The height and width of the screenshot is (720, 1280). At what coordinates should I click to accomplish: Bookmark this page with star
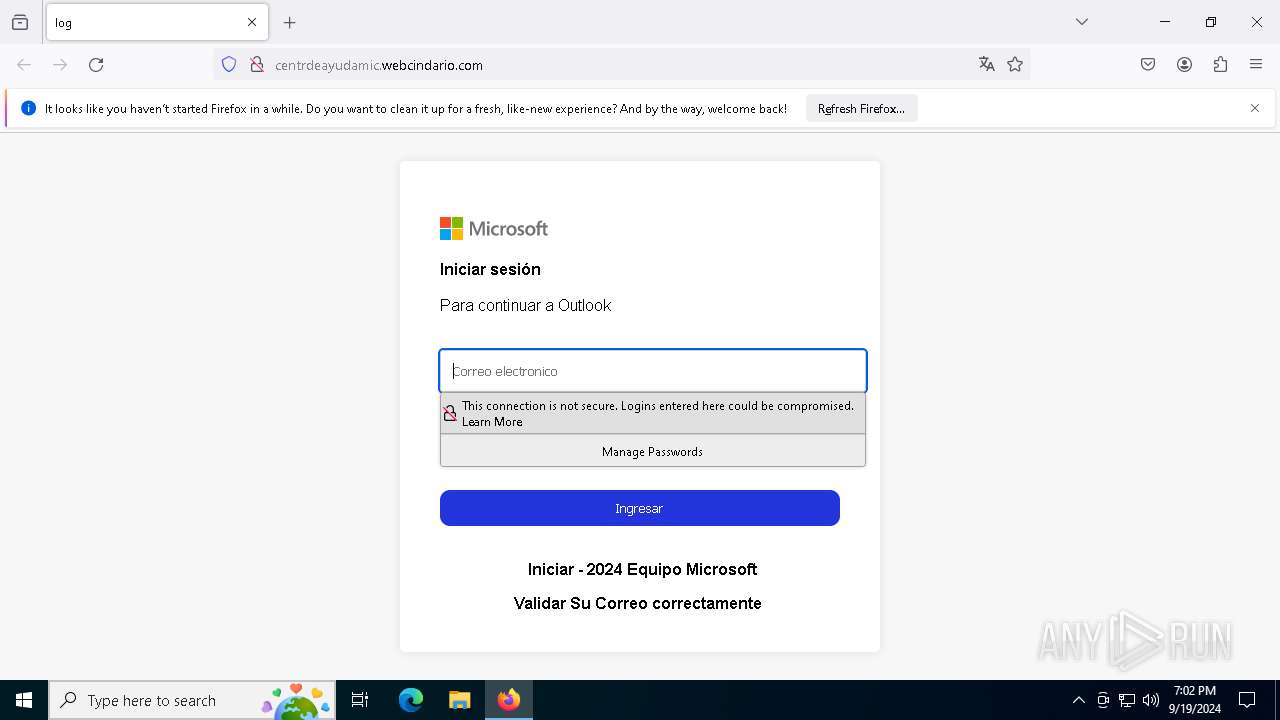pos(1015,65)
